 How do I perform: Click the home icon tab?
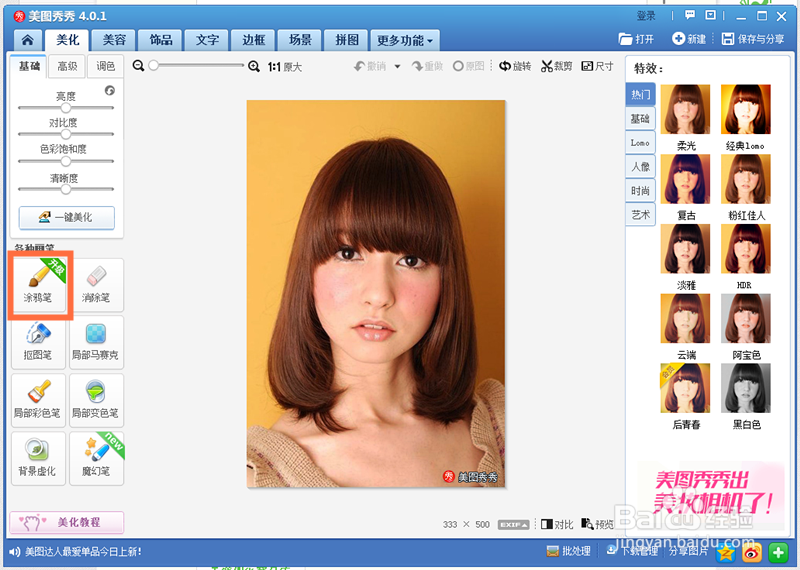28,40
